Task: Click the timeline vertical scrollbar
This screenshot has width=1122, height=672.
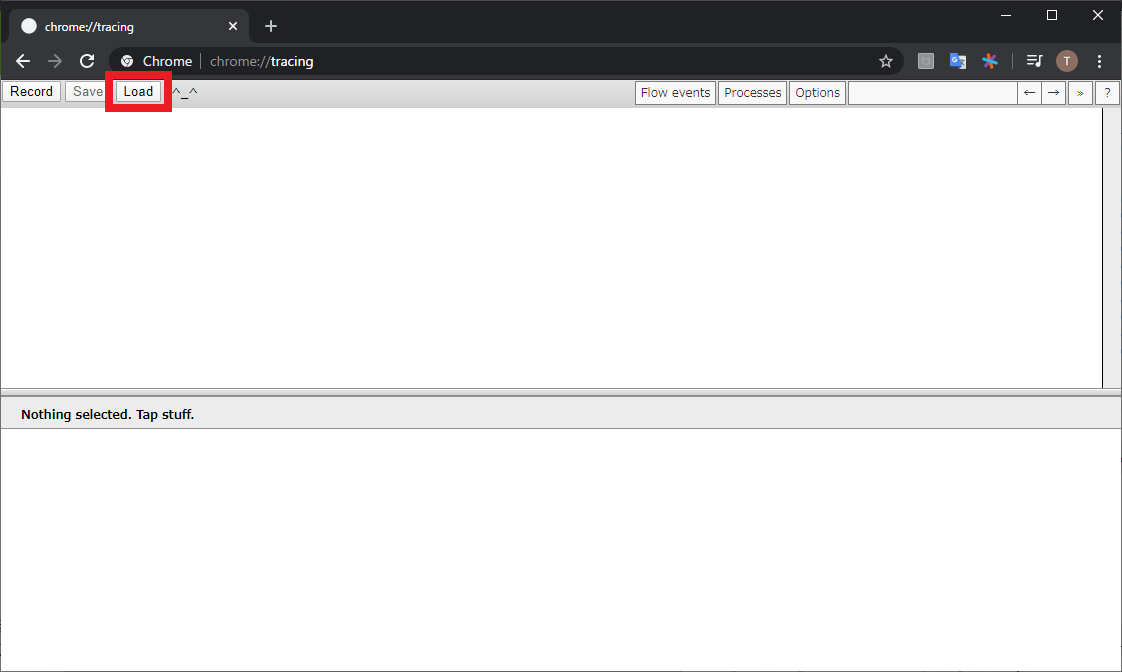Action: [x=1111, y=248]
